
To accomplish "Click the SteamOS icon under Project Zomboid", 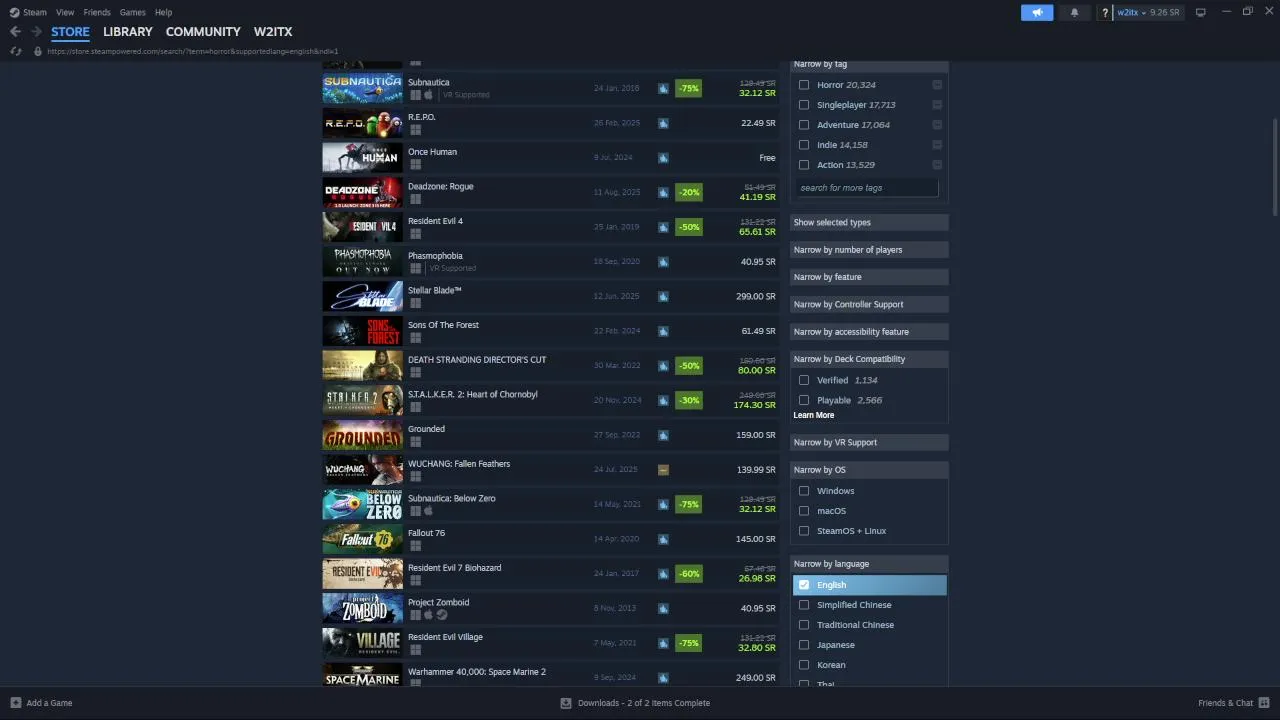I will [x=441, y=615].
